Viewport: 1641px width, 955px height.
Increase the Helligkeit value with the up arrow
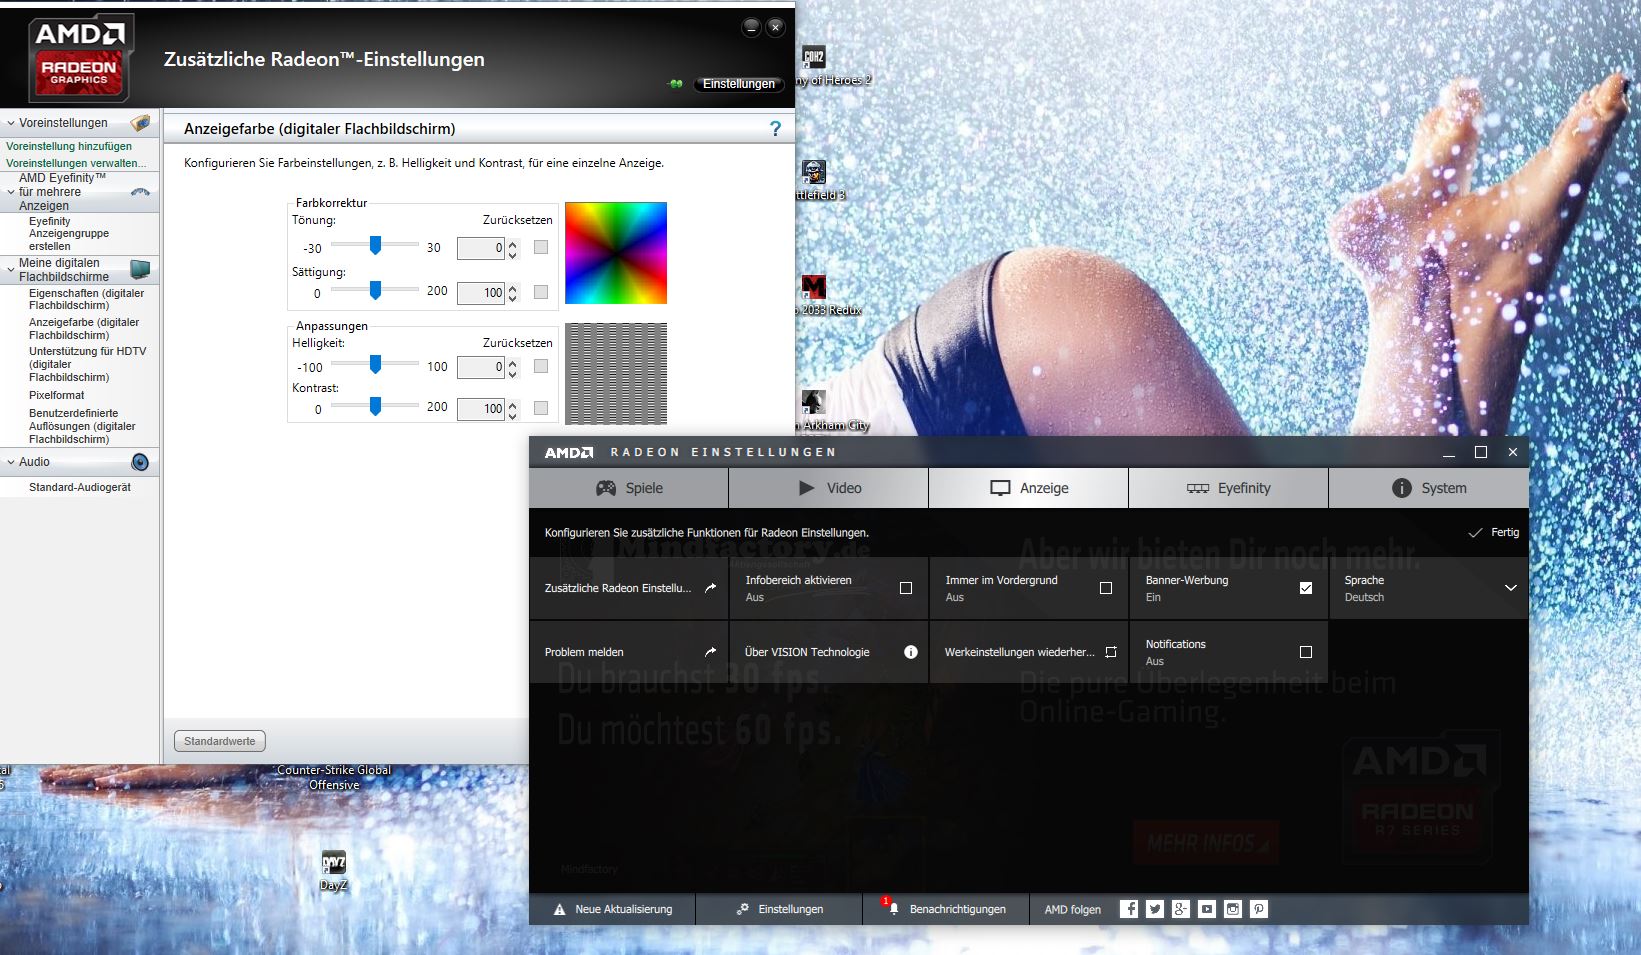(513, 362)
